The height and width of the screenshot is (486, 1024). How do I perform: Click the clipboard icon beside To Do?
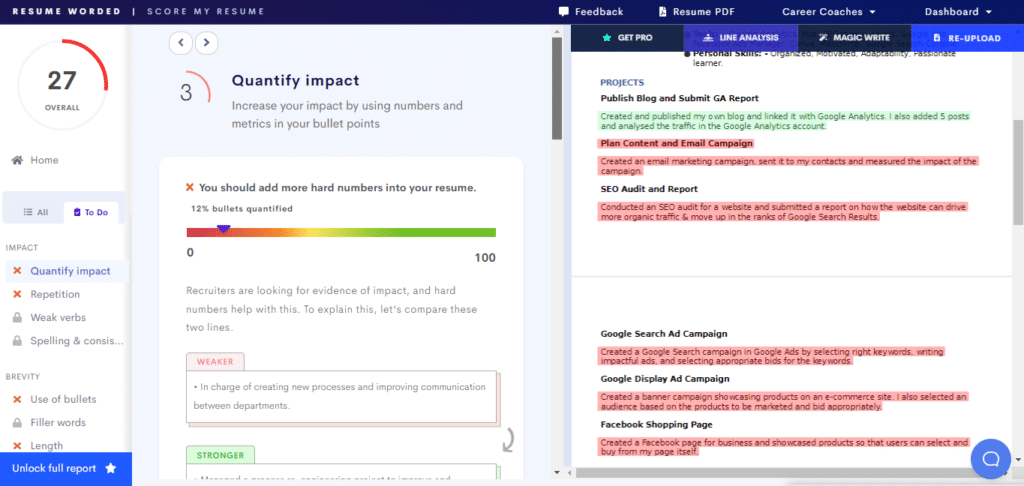pyautogui.click(x=77, y=212)
